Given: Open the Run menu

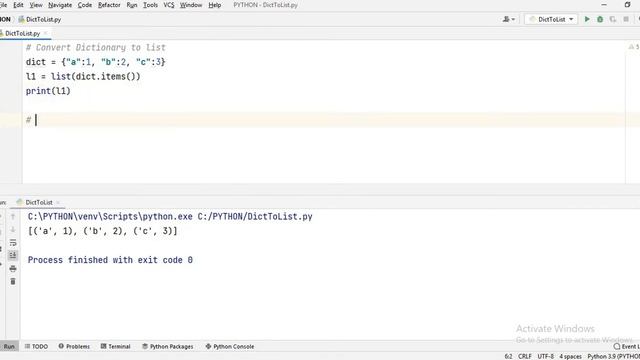Looking at the screenshot, I should click(132, 5).
